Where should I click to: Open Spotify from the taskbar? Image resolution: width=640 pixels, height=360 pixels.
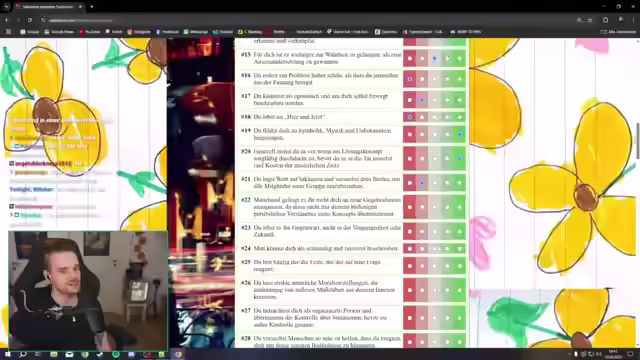click(116, 354)
